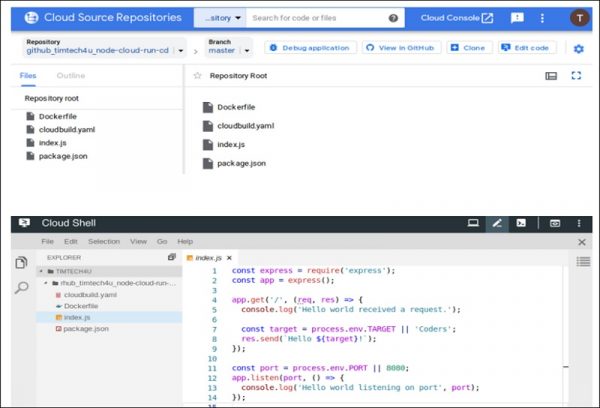Open index.js in the Repository Root list
600x408 pixels.
pos(231,145)
